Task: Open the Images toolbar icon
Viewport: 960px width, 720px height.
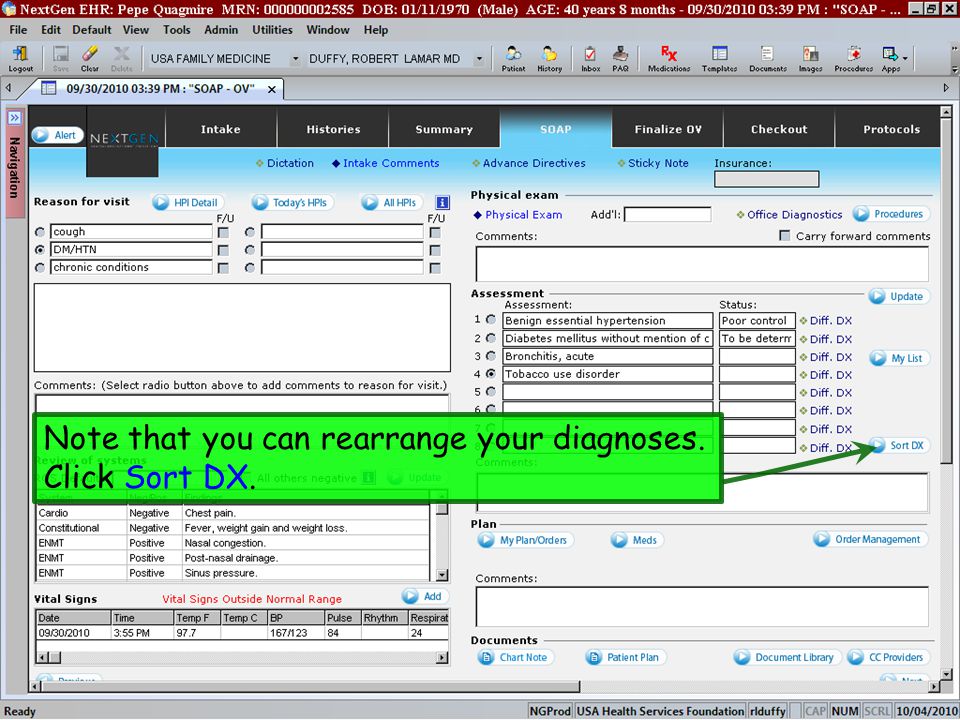Action: (x=810, y=59)
